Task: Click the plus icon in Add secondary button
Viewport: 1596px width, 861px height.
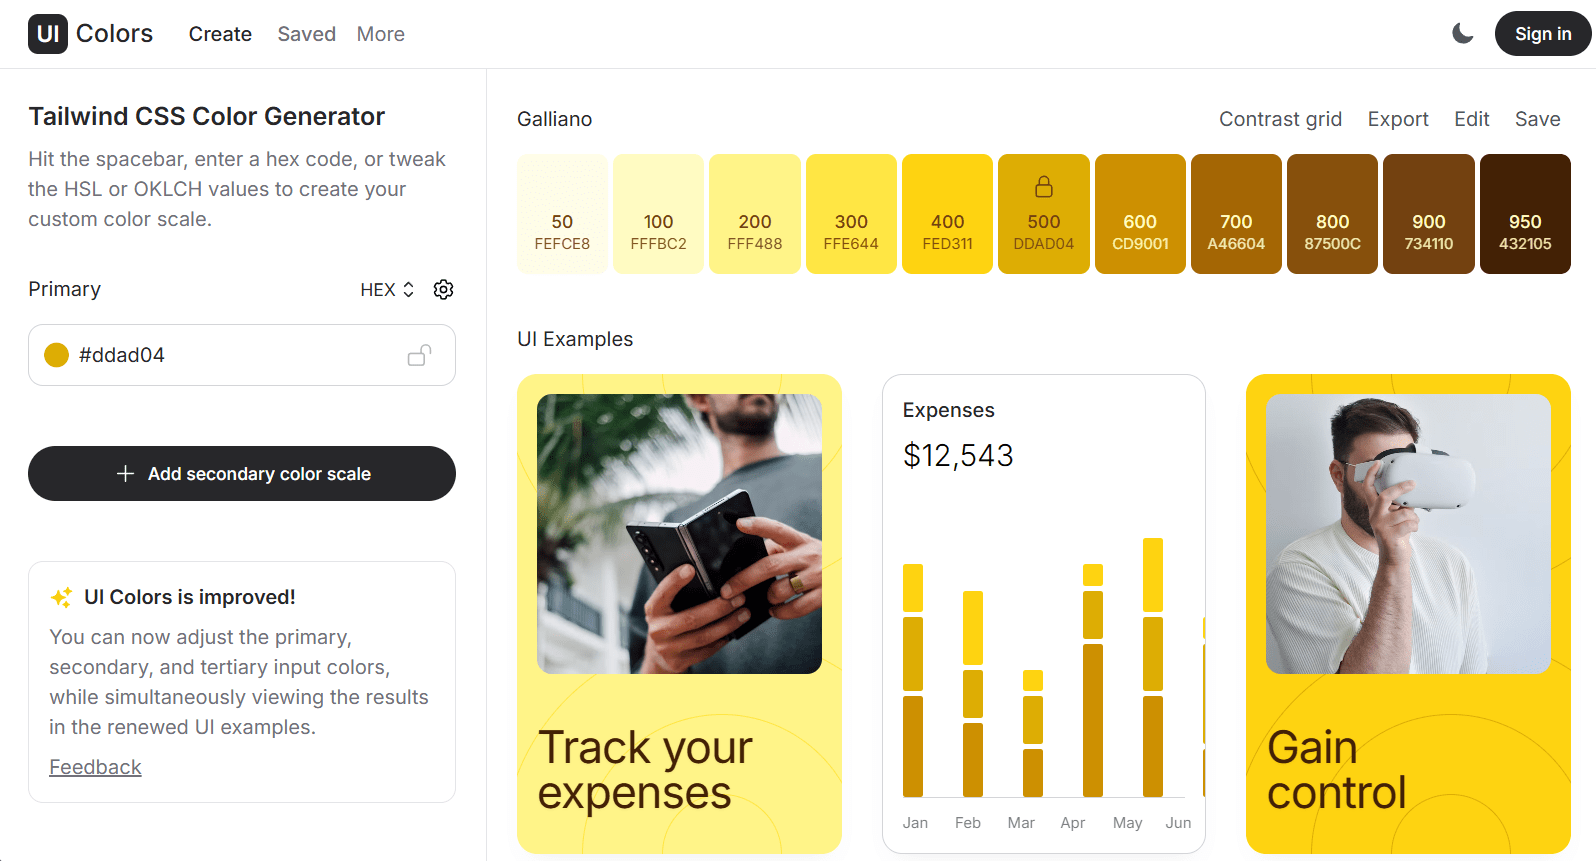Action: coord(126,473)
